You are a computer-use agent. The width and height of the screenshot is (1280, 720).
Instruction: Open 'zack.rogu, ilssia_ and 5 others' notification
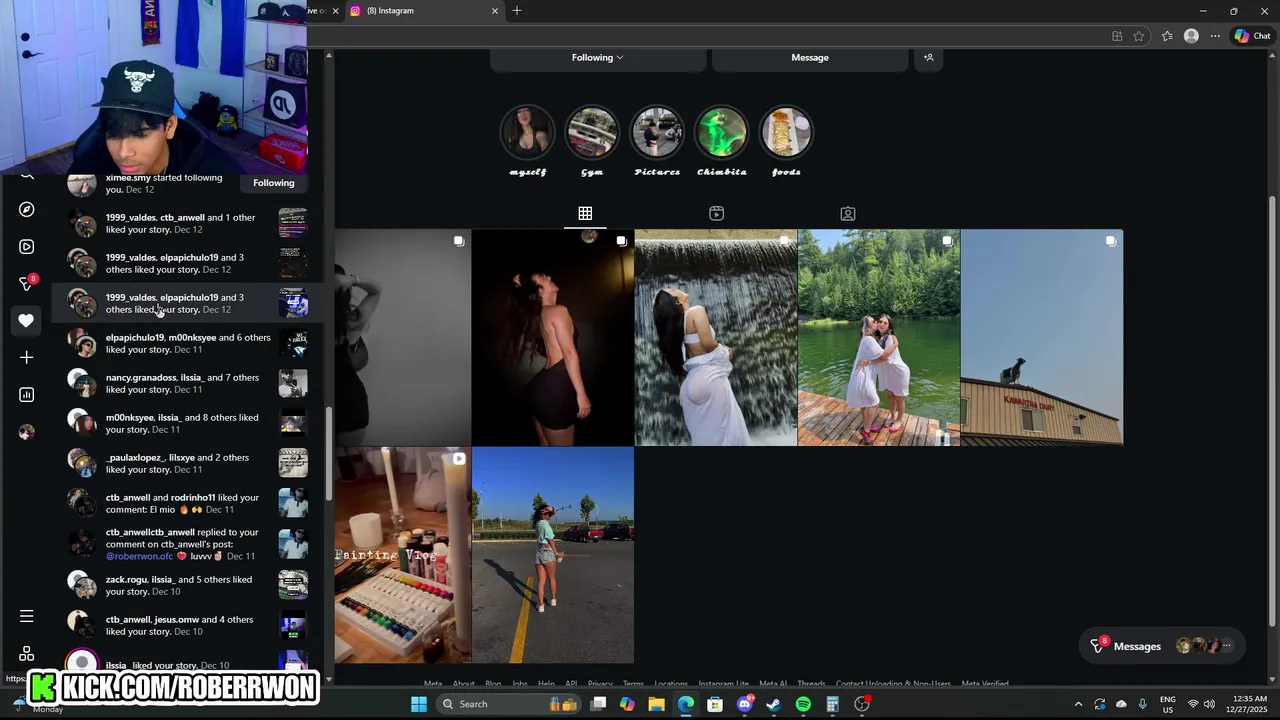click(x=187, y=585)
